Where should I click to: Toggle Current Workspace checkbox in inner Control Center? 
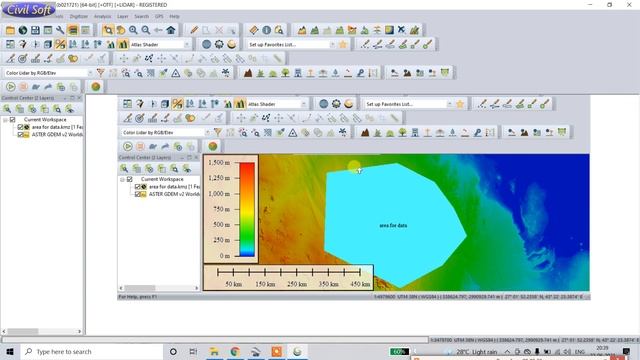coord(130,180)
